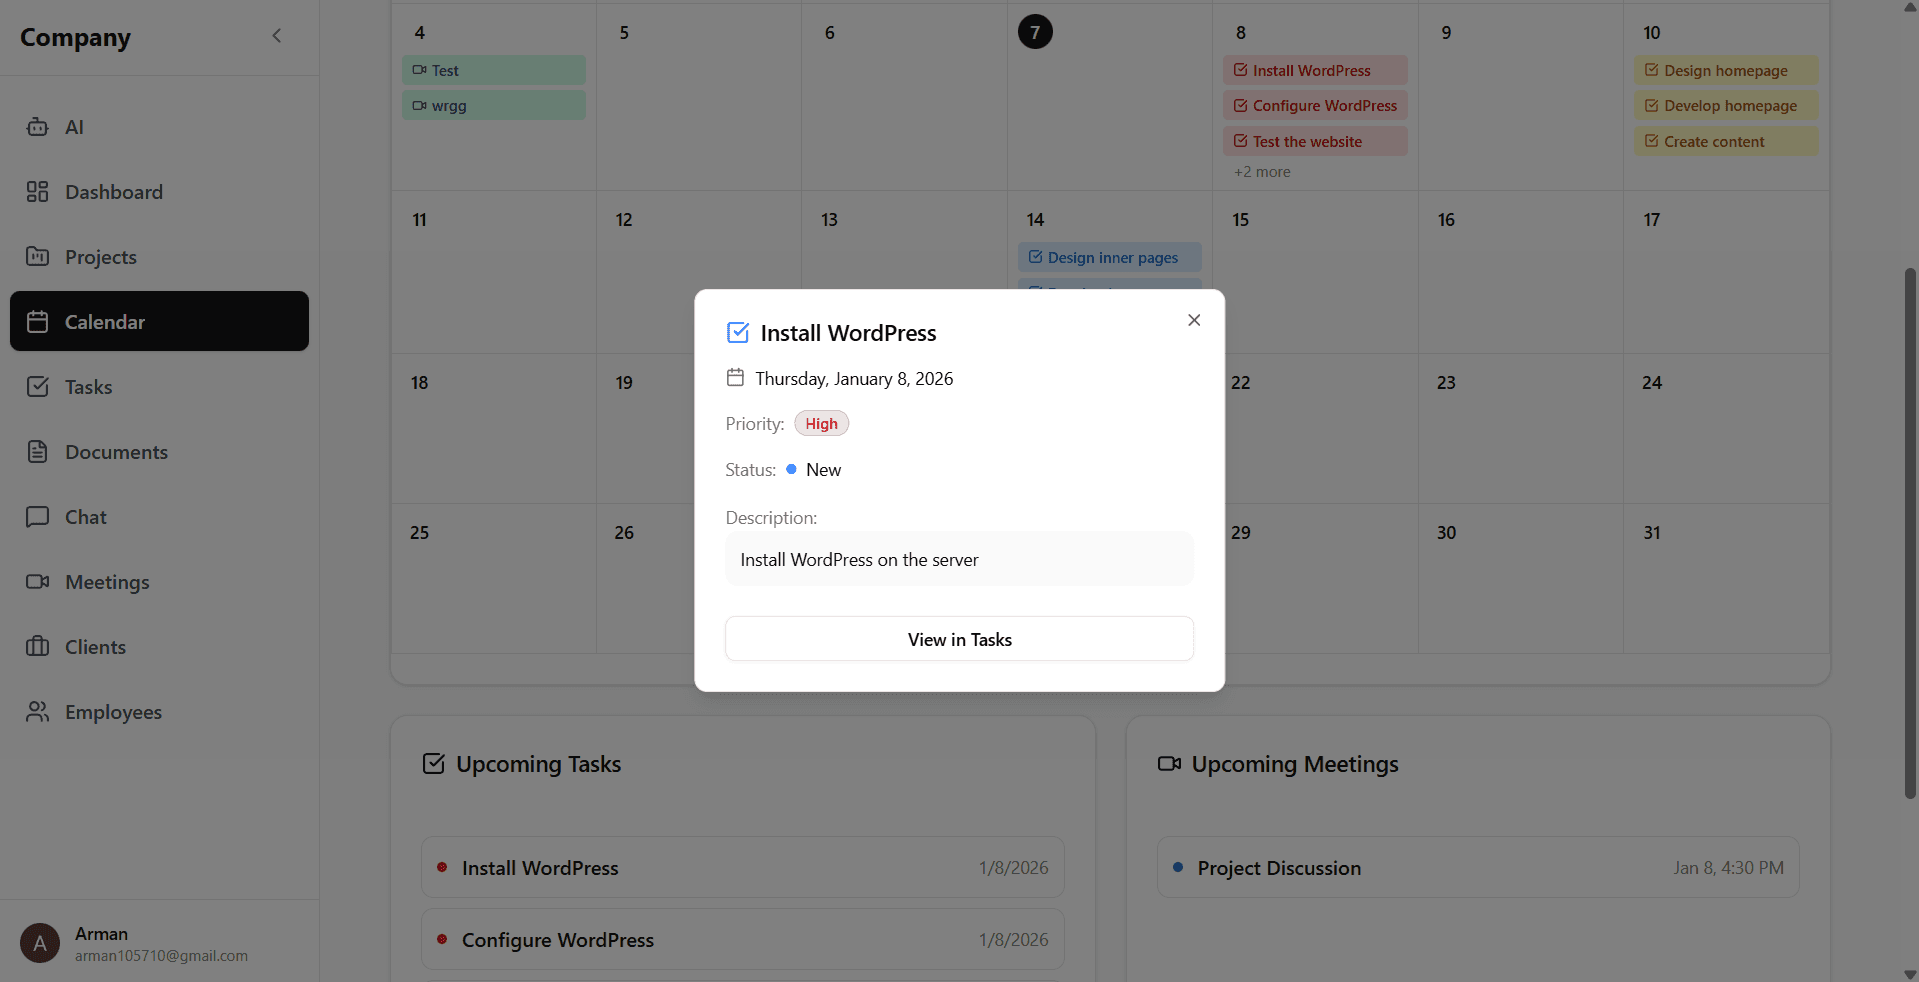This screenshot has height=982, width=1919.
Task: Select the Employees people icon
Action: [x=37, y=711]
